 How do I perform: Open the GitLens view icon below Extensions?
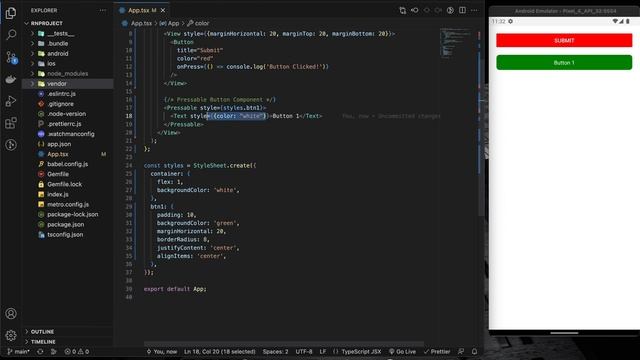click(x=11, y=145)
